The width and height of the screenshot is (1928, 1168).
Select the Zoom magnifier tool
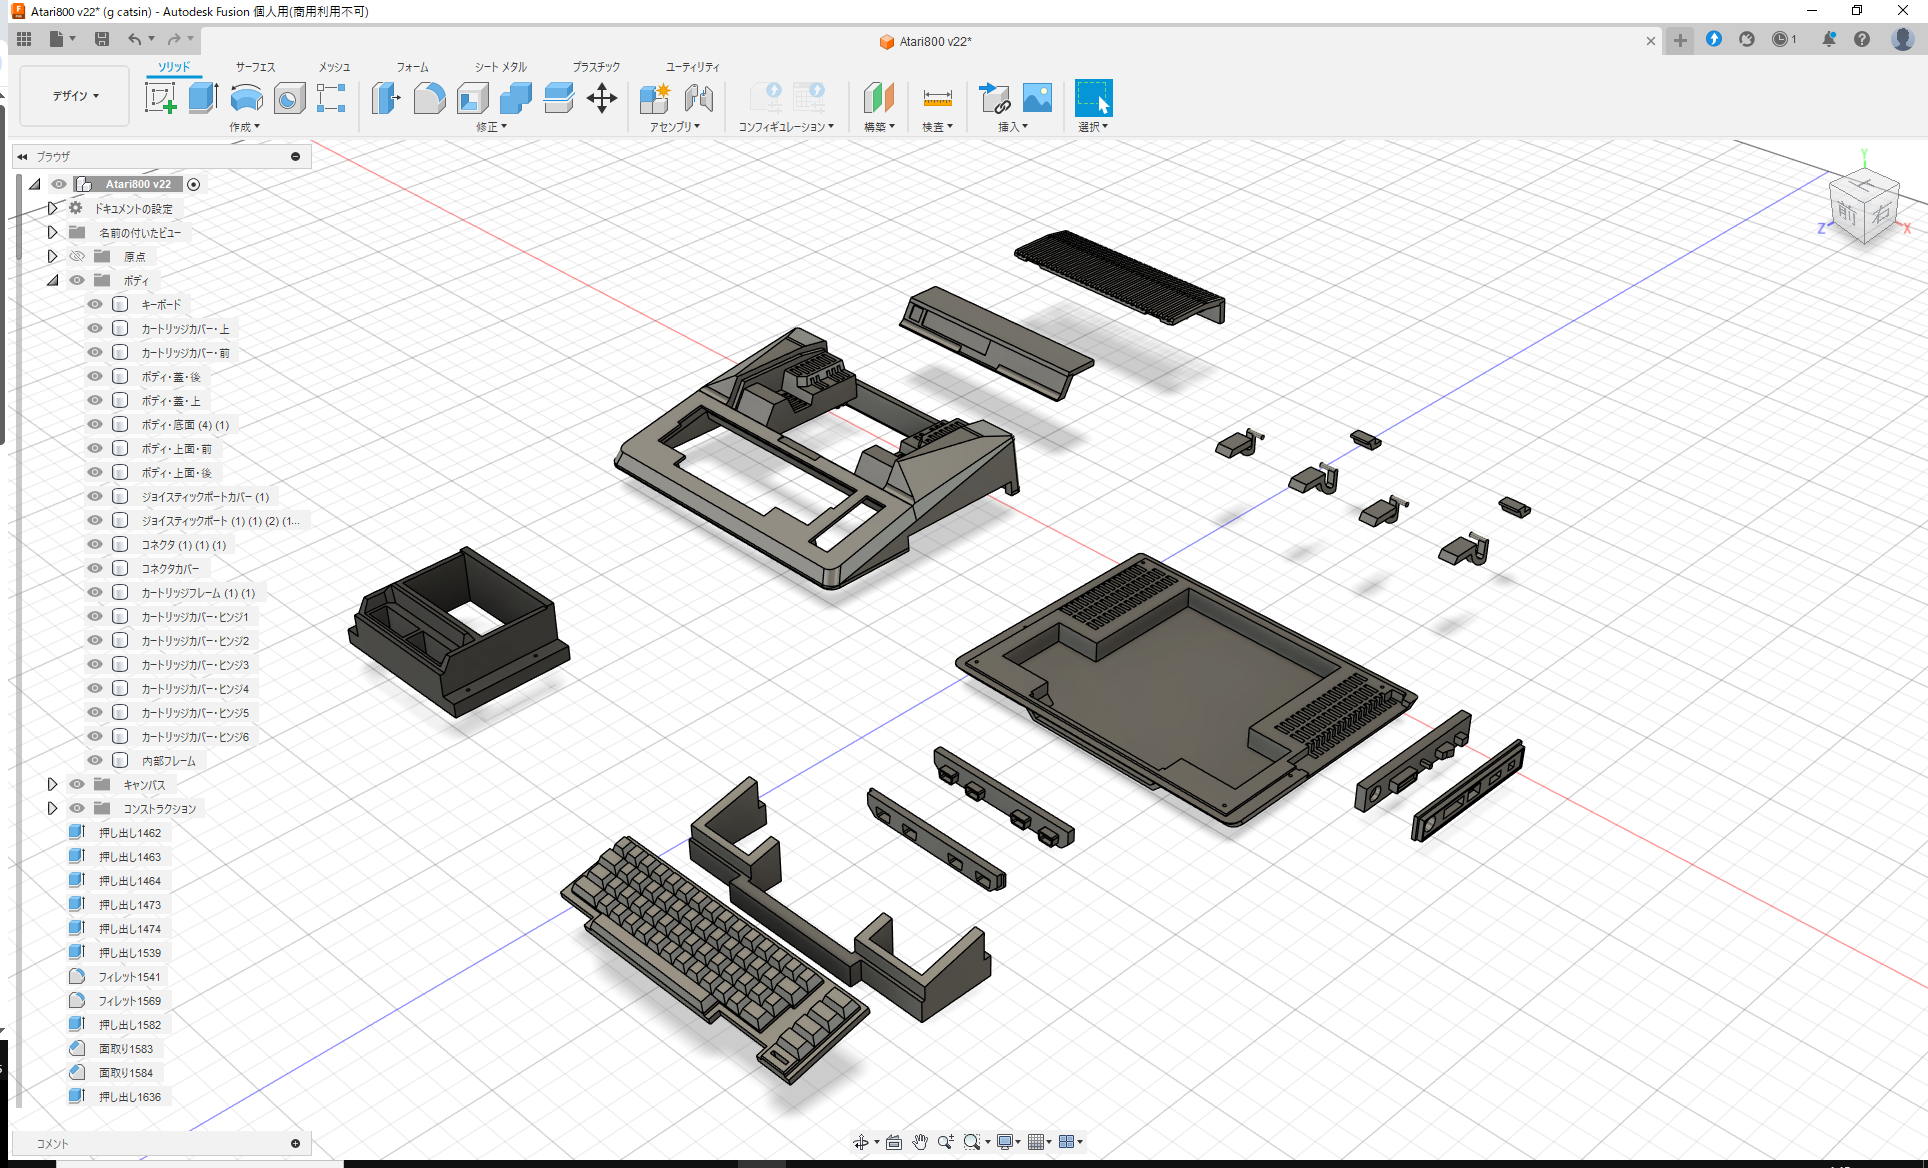946,1141
